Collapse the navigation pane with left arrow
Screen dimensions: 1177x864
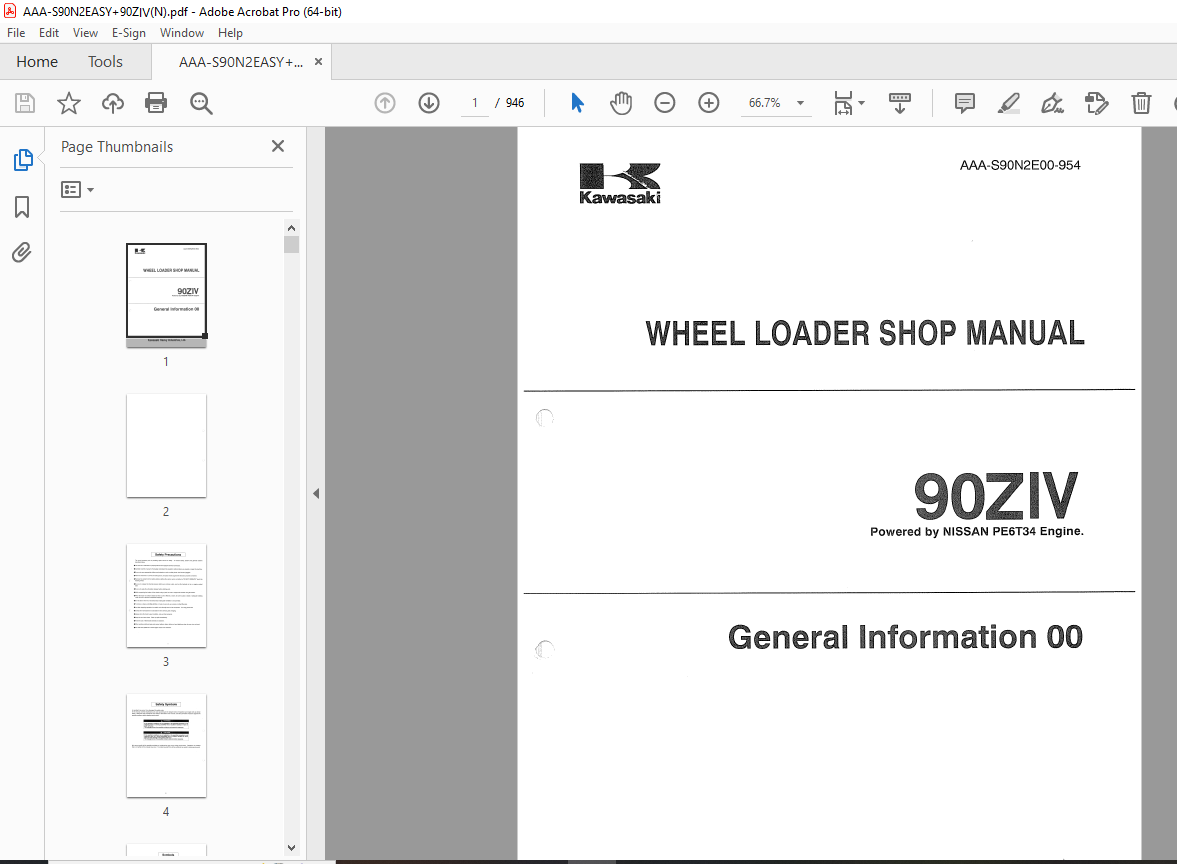(316, 493)
